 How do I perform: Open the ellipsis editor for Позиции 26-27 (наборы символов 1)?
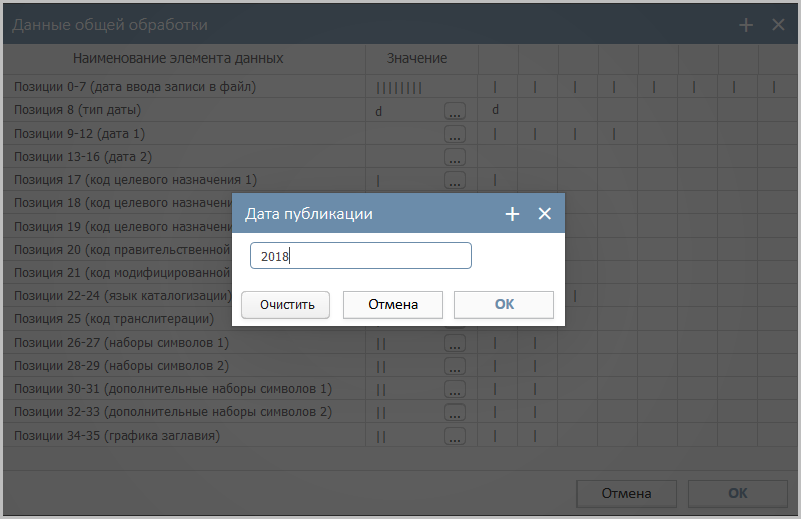(455, 343)
